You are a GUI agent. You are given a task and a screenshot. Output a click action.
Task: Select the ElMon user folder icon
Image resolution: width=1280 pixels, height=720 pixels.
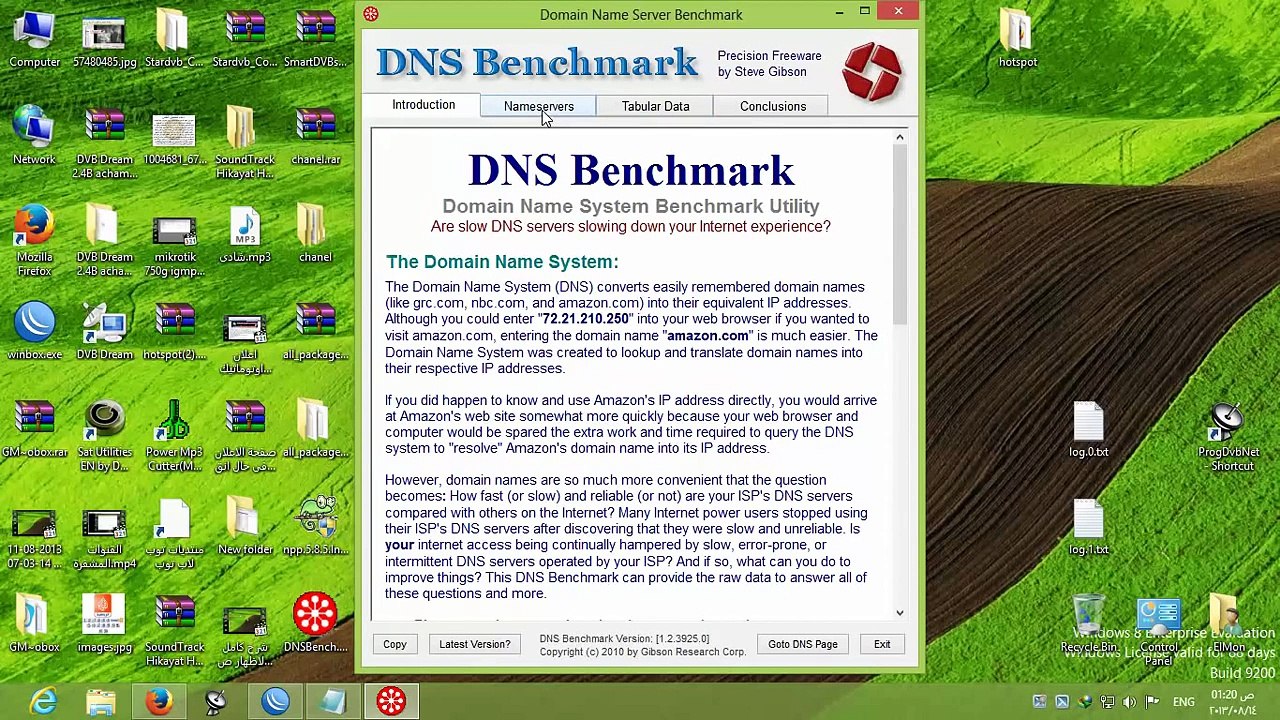(1228, 625)
